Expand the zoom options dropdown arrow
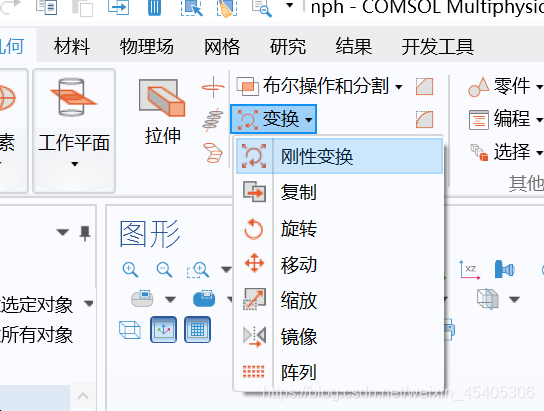Image resolution: width=544 pixels, height=411 pixels. tap(226, 269)
